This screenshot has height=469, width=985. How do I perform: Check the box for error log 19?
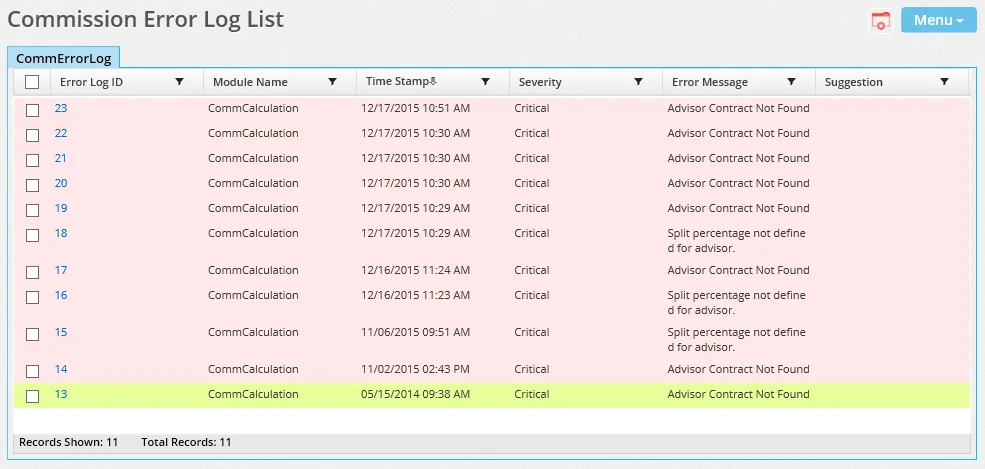tap(32, 210)
